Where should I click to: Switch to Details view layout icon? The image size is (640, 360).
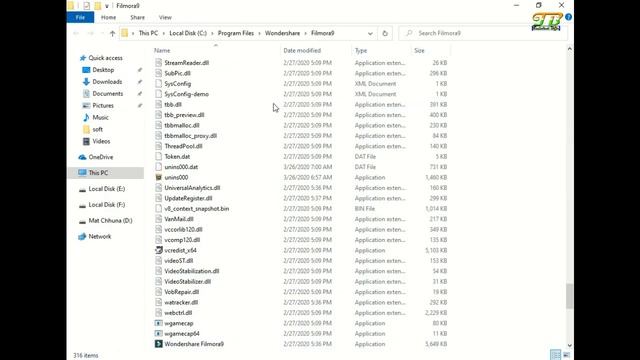555,355
